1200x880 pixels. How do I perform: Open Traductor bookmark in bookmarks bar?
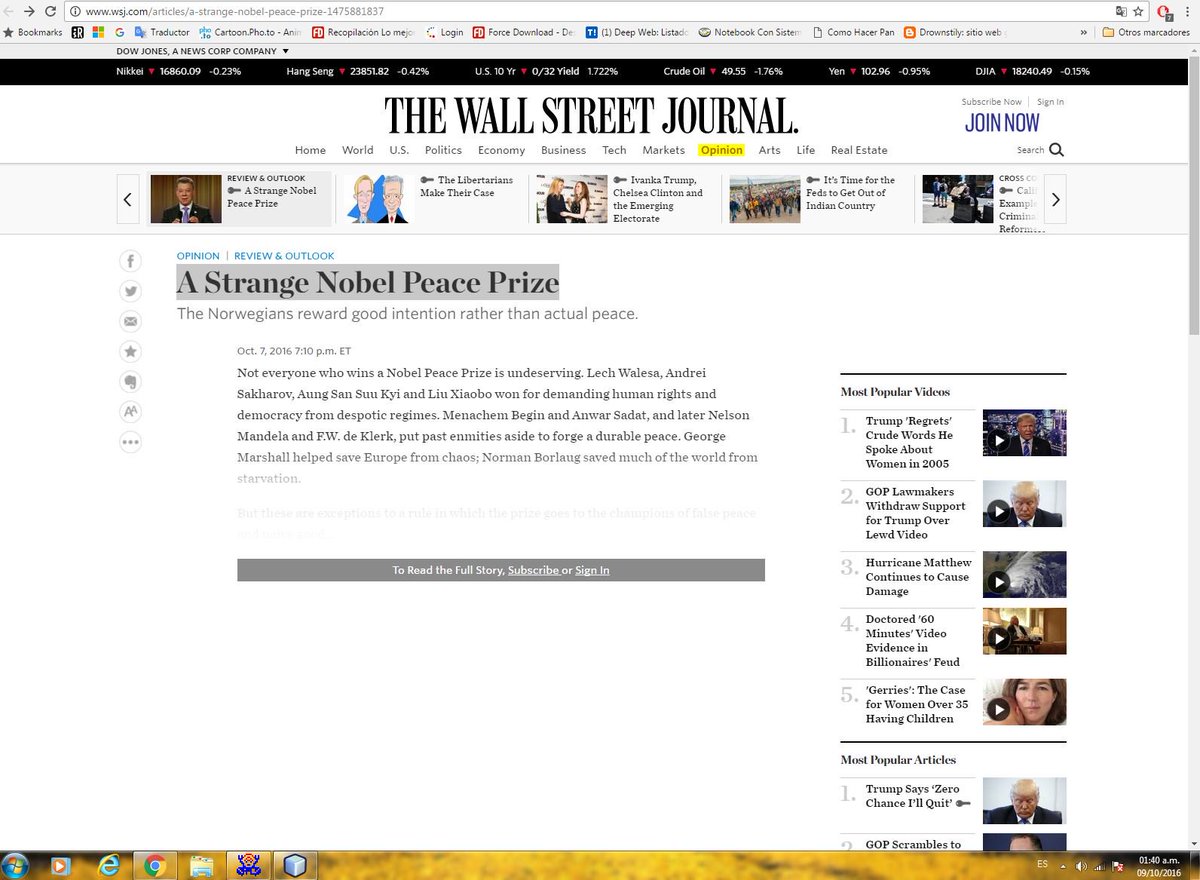[x=161, y=32]
